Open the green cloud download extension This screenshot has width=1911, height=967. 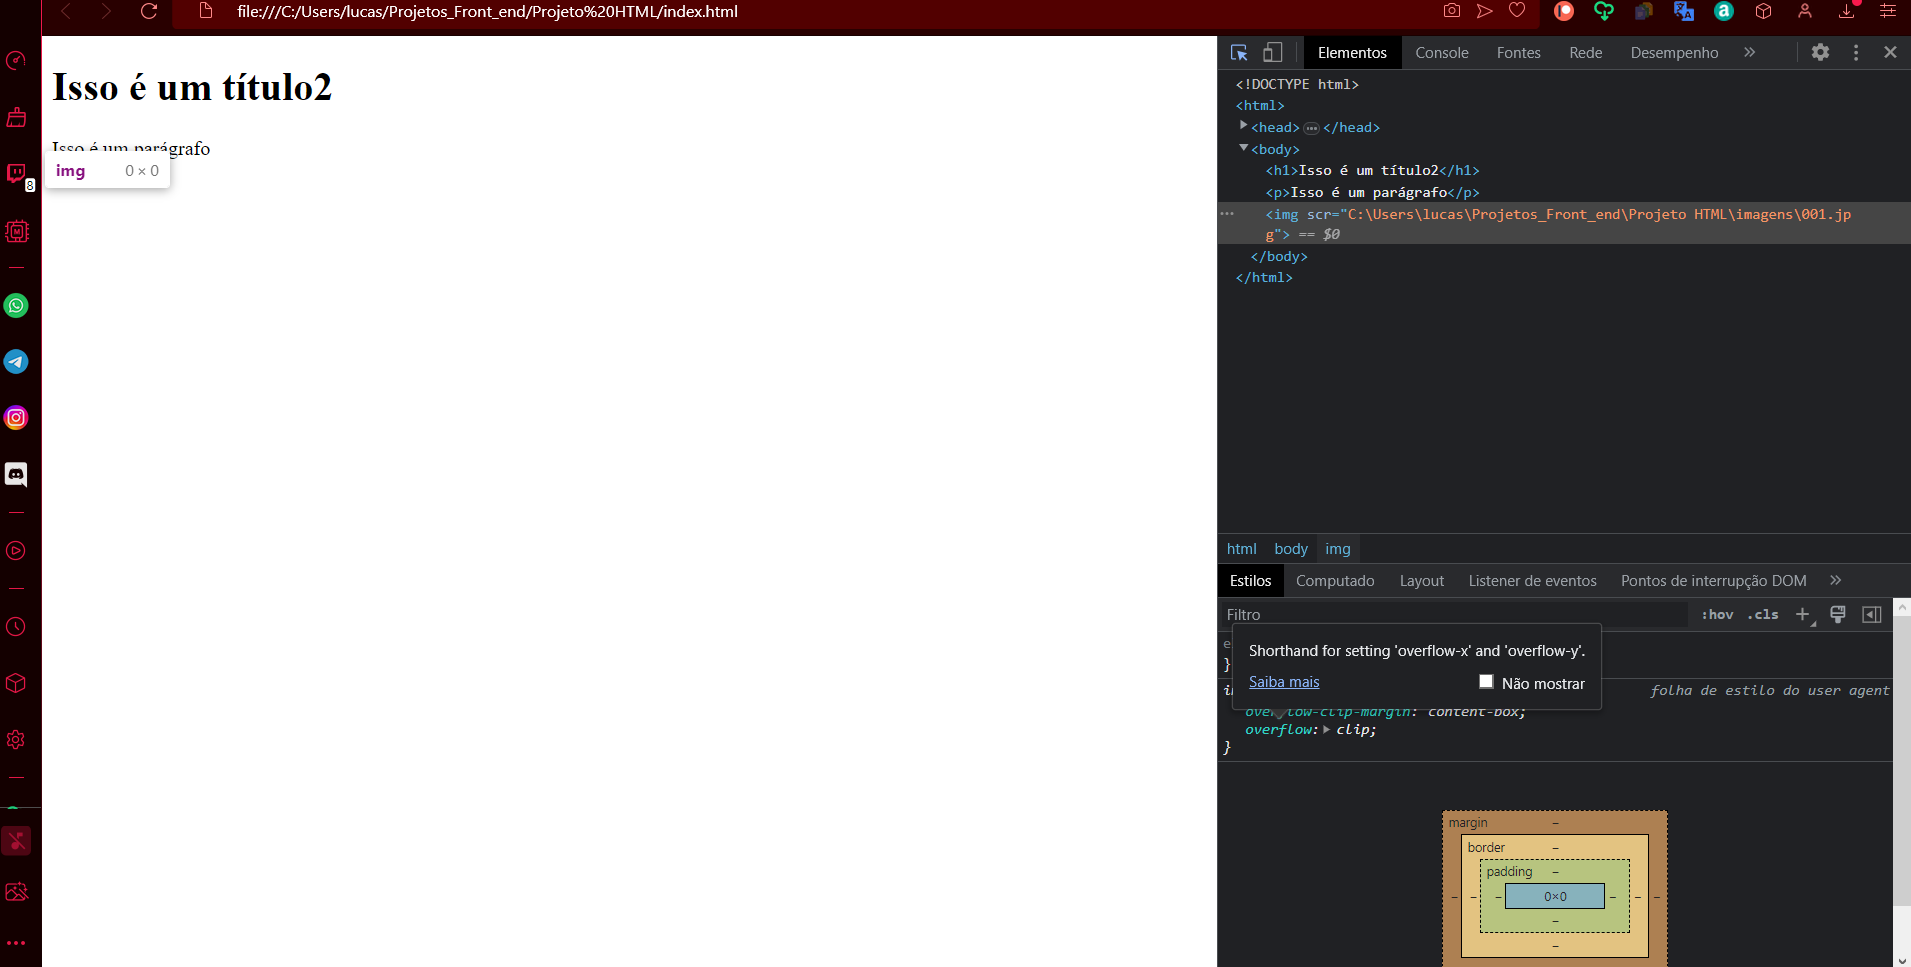pos(1604,11)
